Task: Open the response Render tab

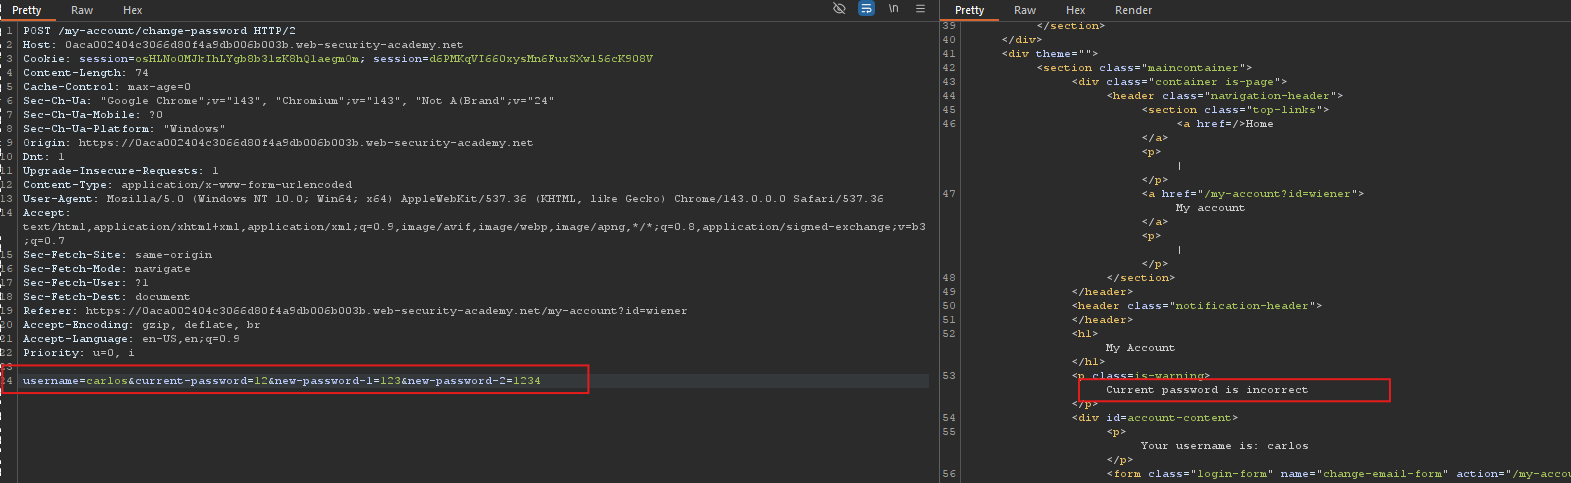Action: tap(1134, 10)
